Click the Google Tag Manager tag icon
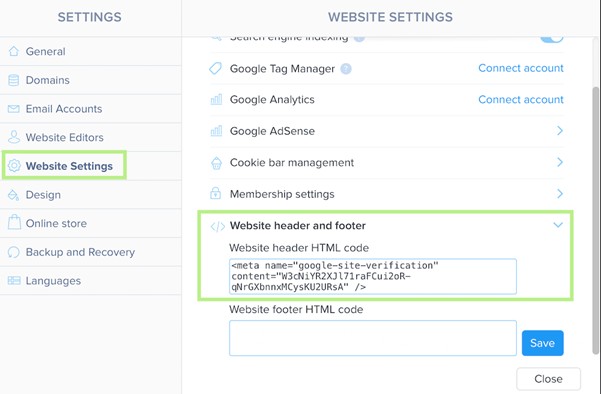 215,68
